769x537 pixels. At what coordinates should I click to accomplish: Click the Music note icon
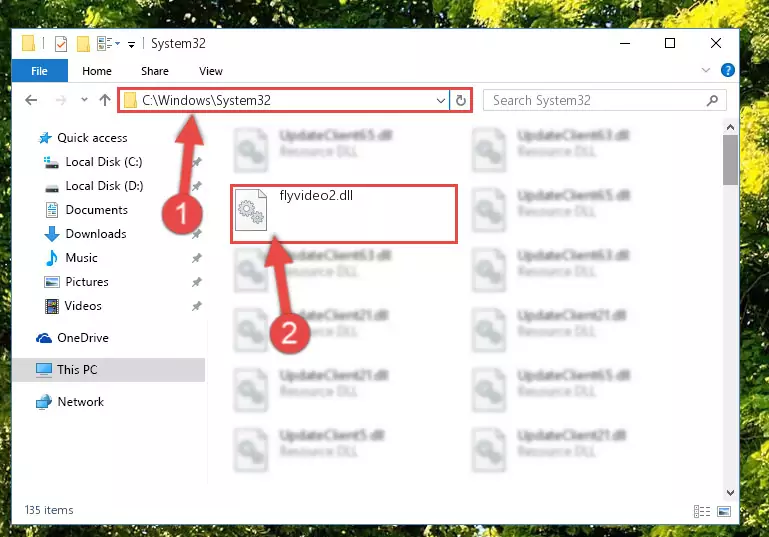click(51, 258)
